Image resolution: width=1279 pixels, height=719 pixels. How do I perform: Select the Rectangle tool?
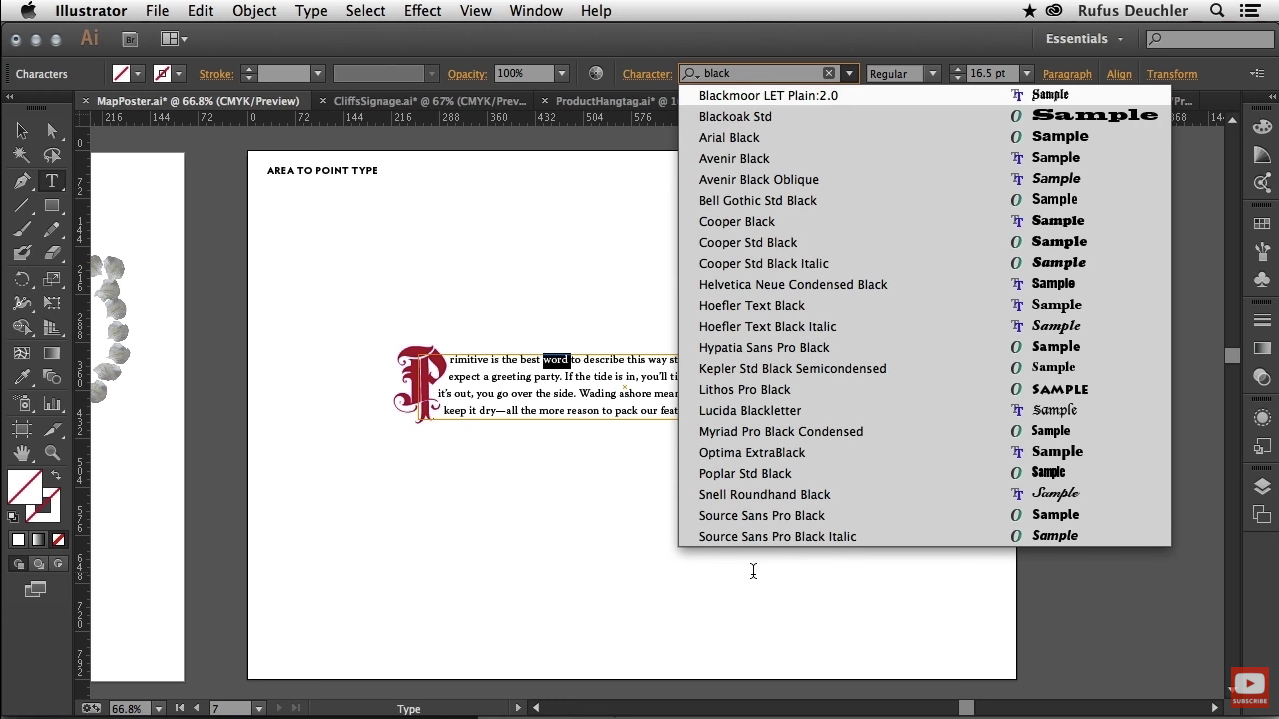coord(52,205)
